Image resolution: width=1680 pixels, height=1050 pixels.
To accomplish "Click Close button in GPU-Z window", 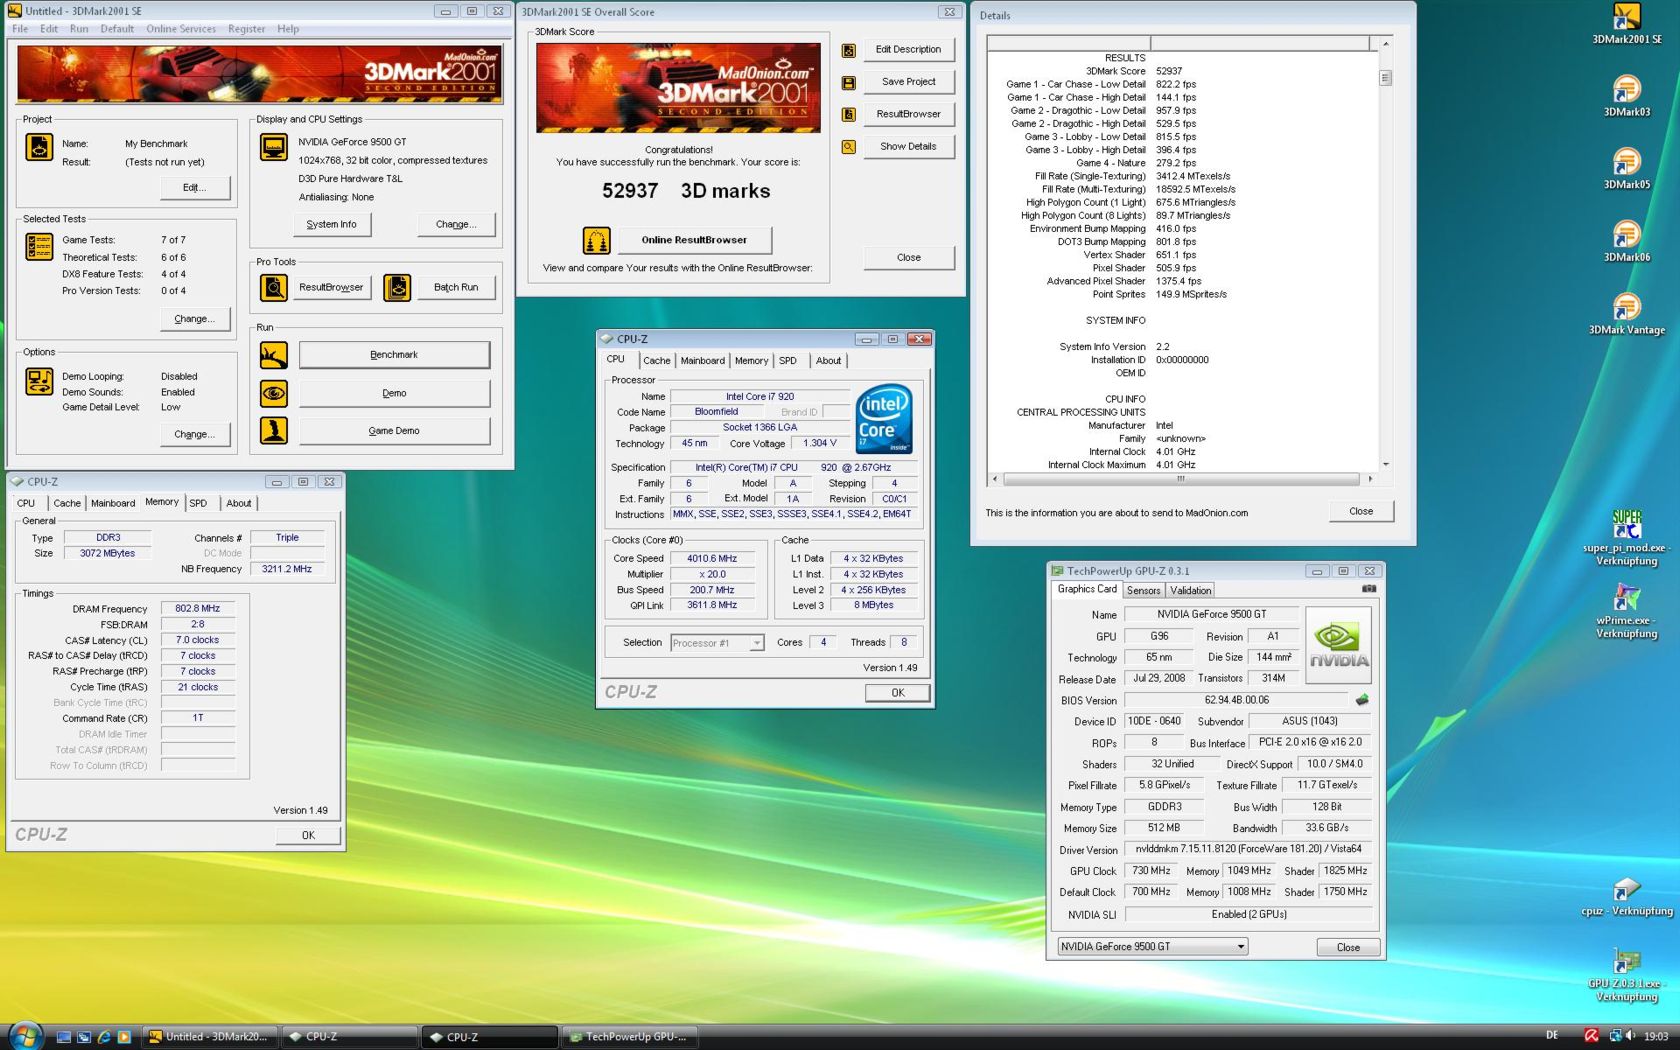I will (x=1347, y=948).
